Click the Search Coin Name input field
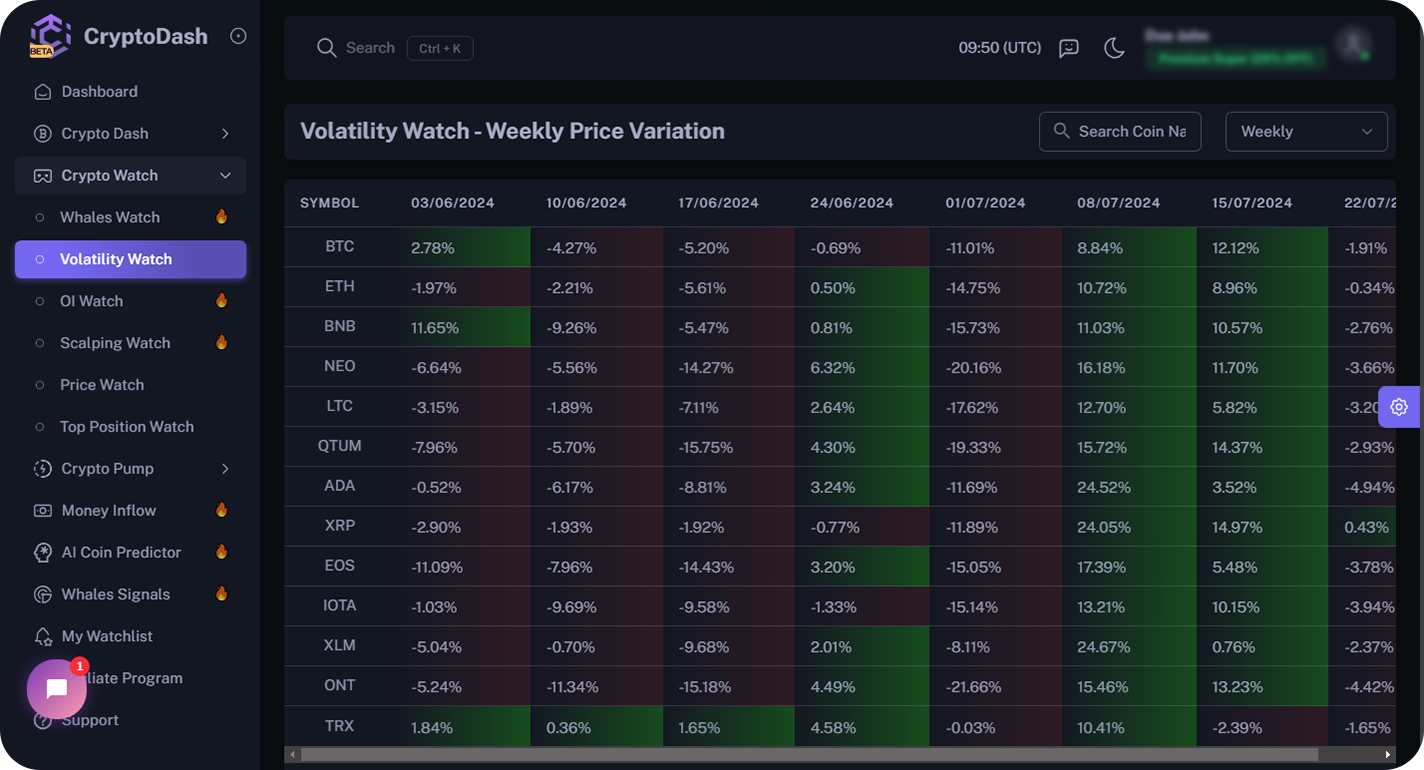The height and width of the screenshot is (770, 1424). (1120, 132)
